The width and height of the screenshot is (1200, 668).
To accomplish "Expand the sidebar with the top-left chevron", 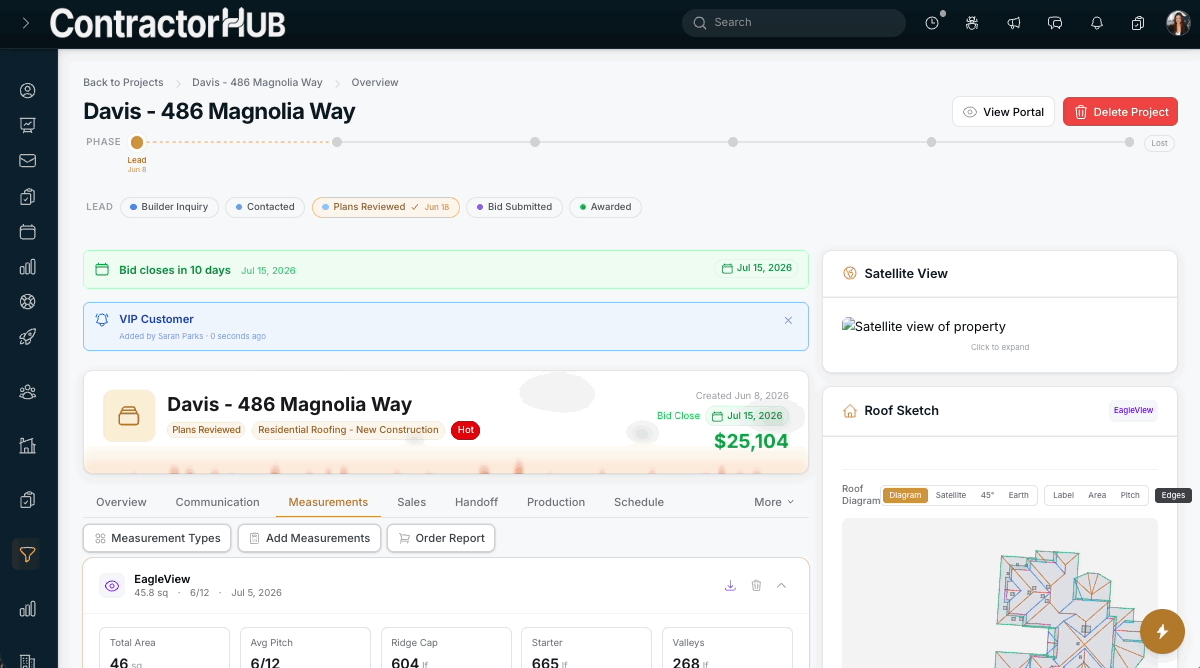I will (25, 22).
